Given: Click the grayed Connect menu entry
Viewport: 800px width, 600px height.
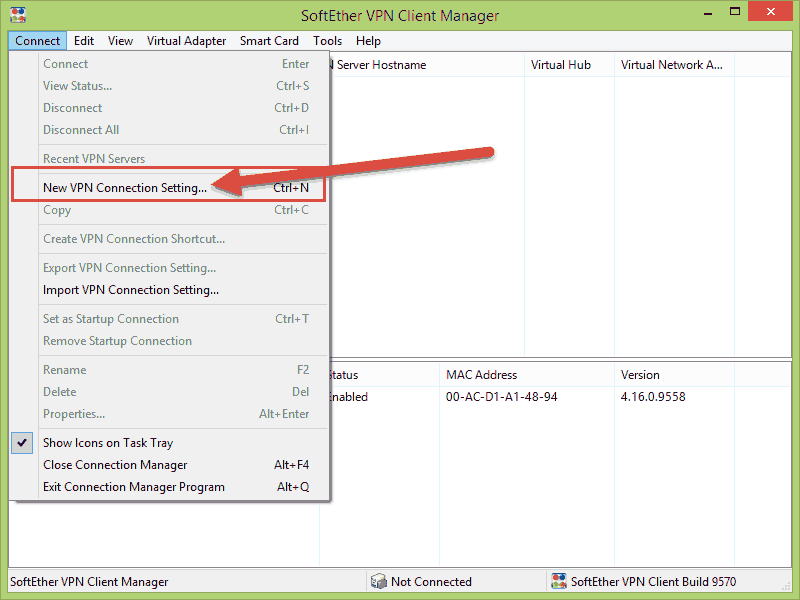Looking at the screenshot, I should [168, 64].
